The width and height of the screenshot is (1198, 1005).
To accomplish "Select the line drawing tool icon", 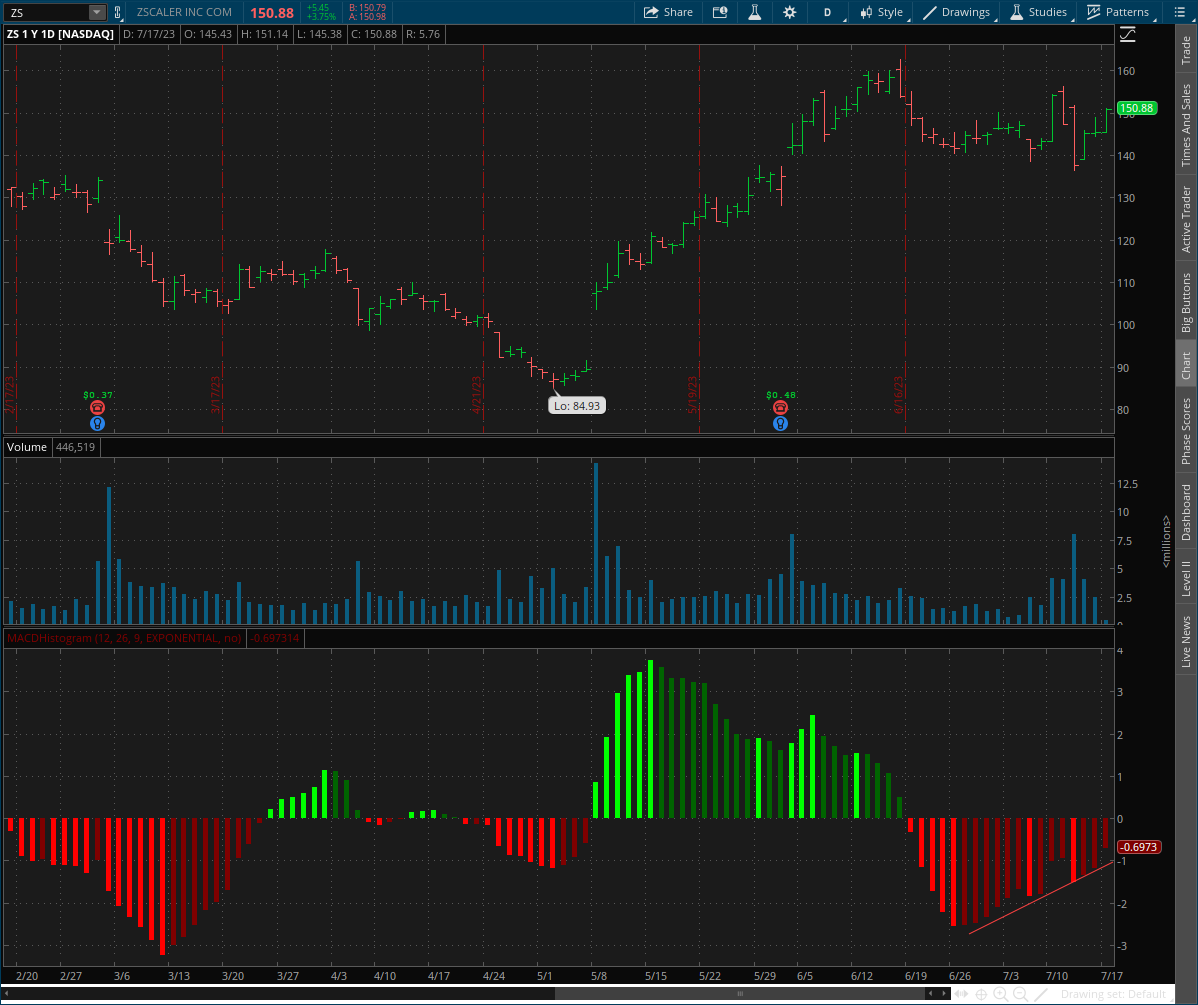I will pos(1040,994).
